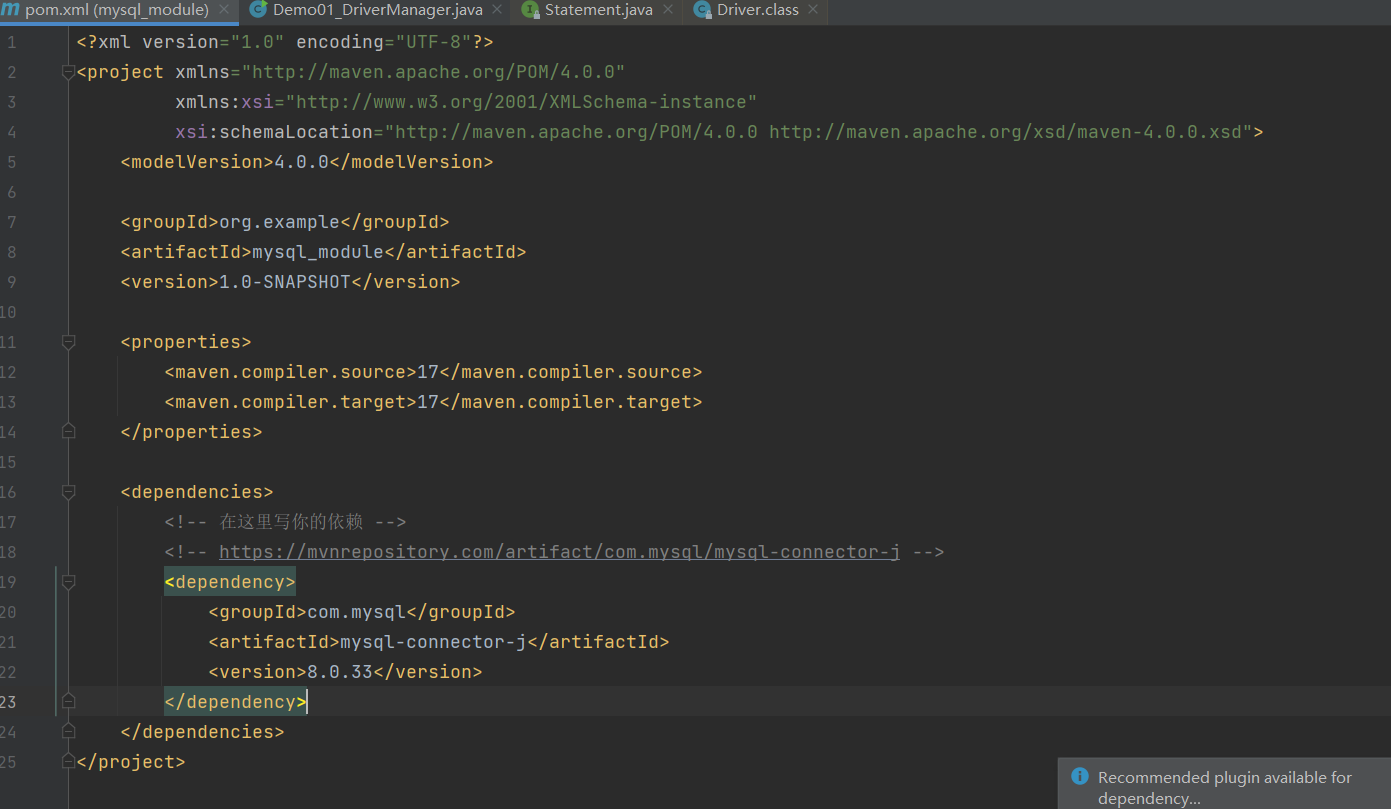This screenshot has width=1391, height=809.
Task: Click the class icon on Driver.class tab
Action: 702,10
